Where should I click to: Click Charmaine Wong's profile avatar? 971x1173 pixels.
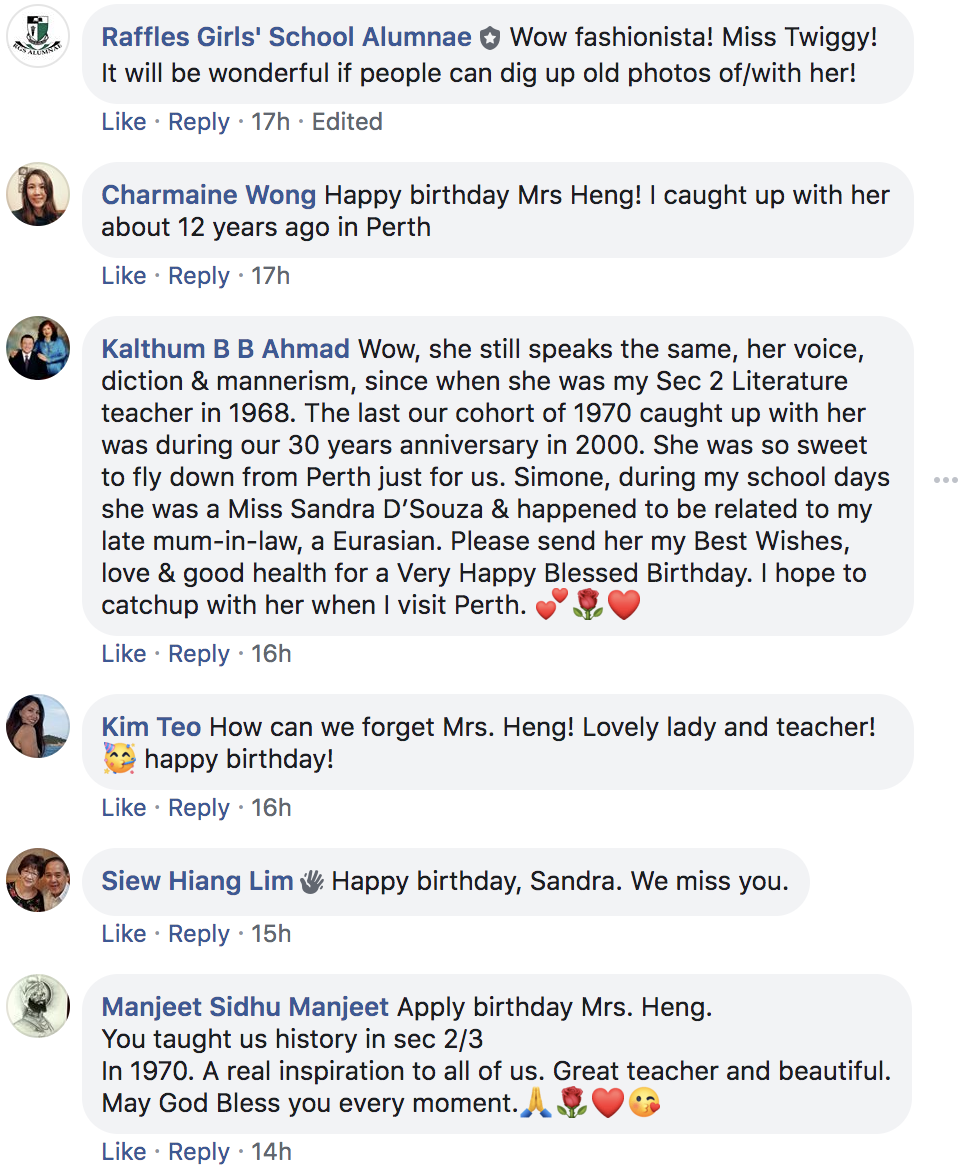coord(38,194)
